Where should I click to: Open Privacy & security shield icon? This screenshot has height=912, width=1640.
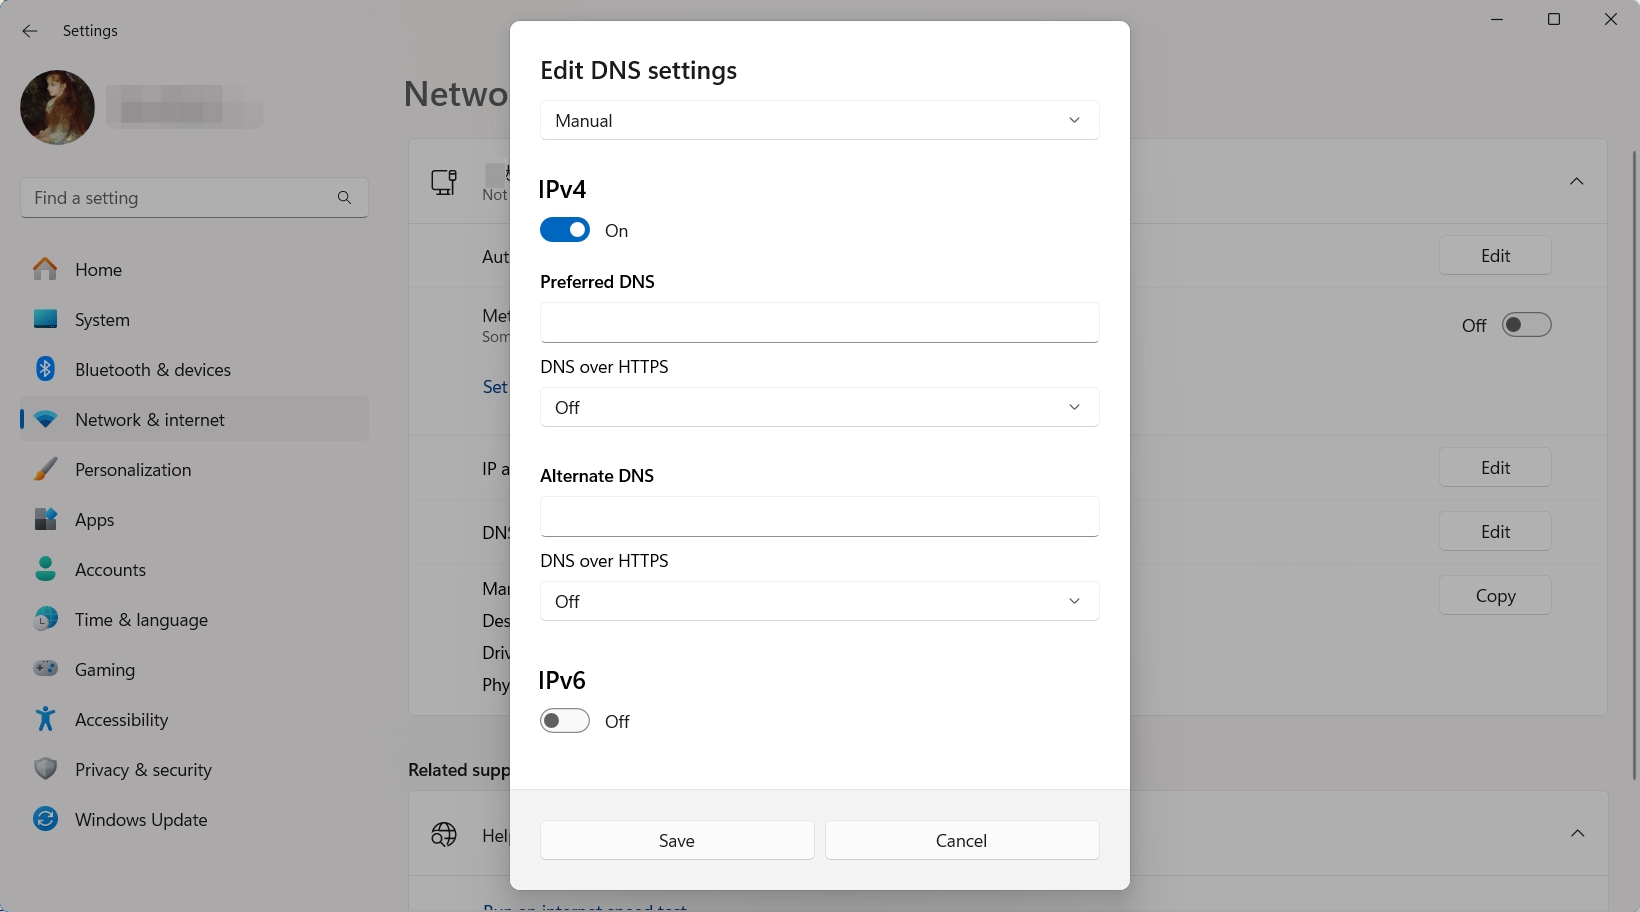coord(45,769)
